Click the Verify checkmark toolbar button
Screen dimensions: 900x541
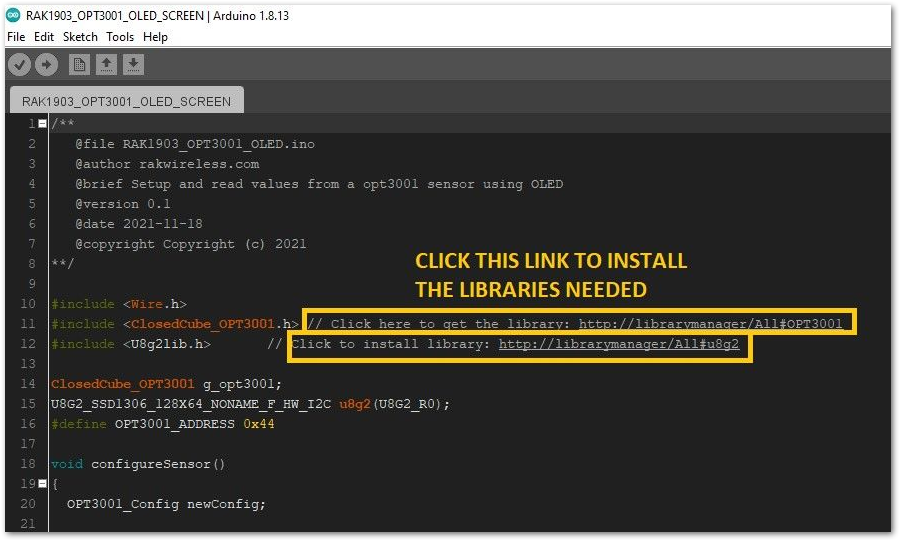19,64
